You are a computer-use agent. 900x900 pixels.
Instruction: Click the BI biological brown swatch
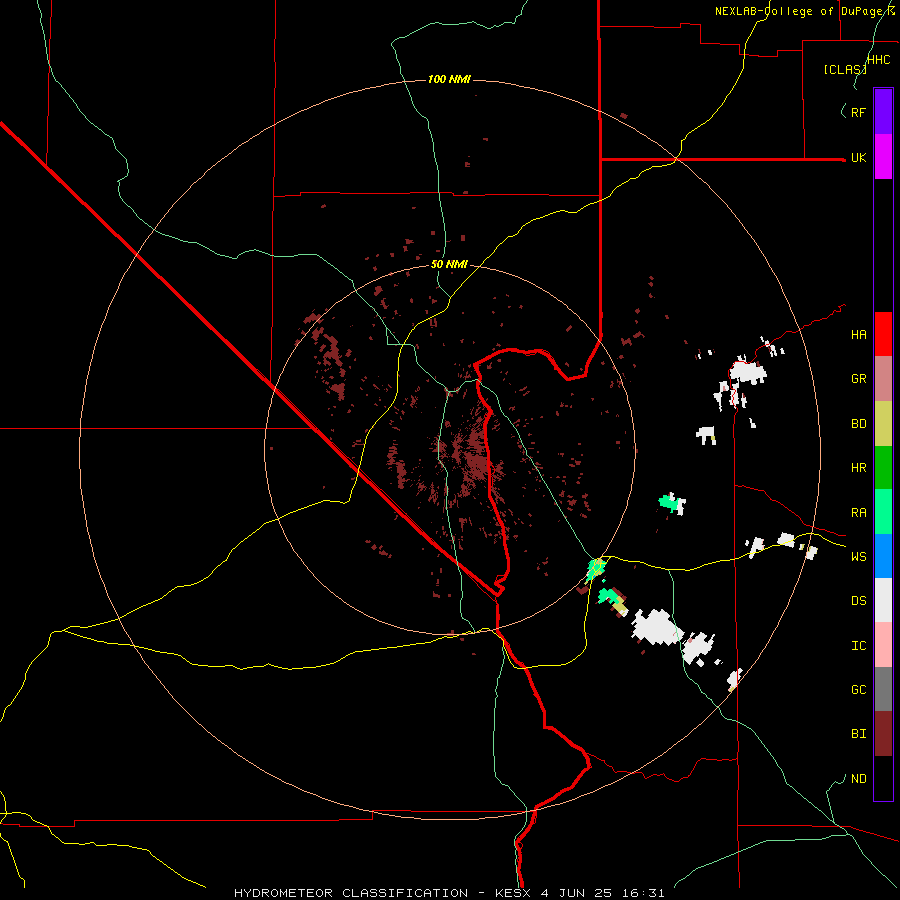click(883, 734)
